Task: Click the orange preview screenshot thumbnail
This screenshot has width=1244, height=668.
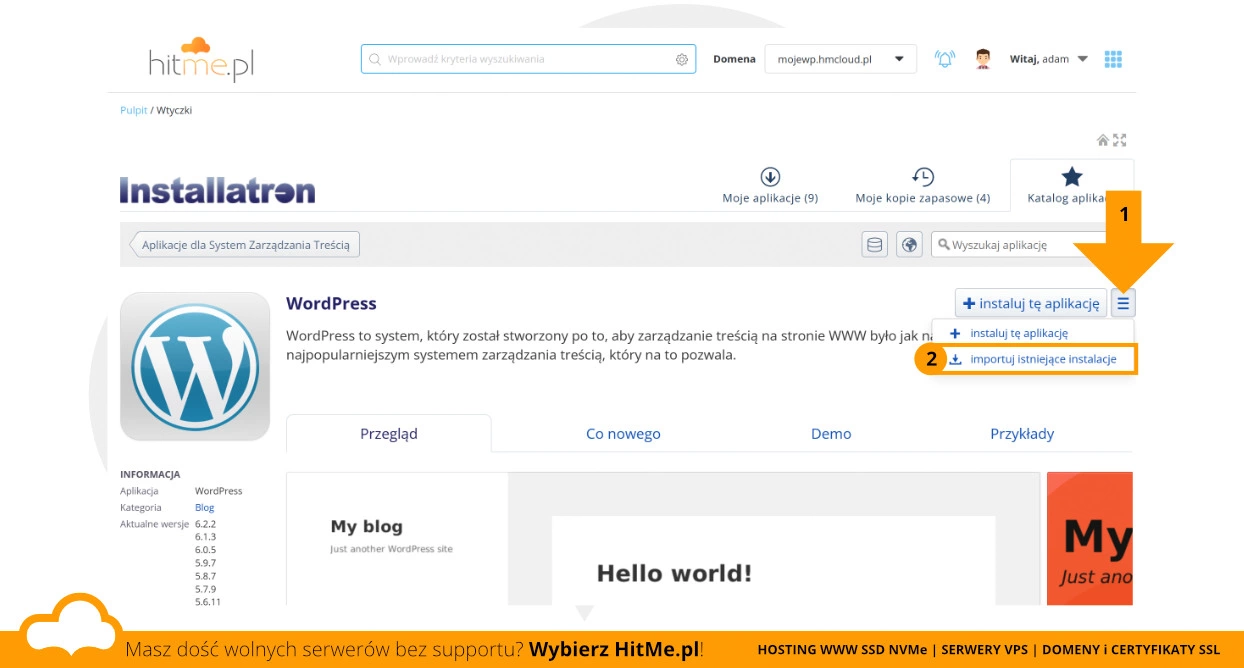Action: click(1090, 539)
